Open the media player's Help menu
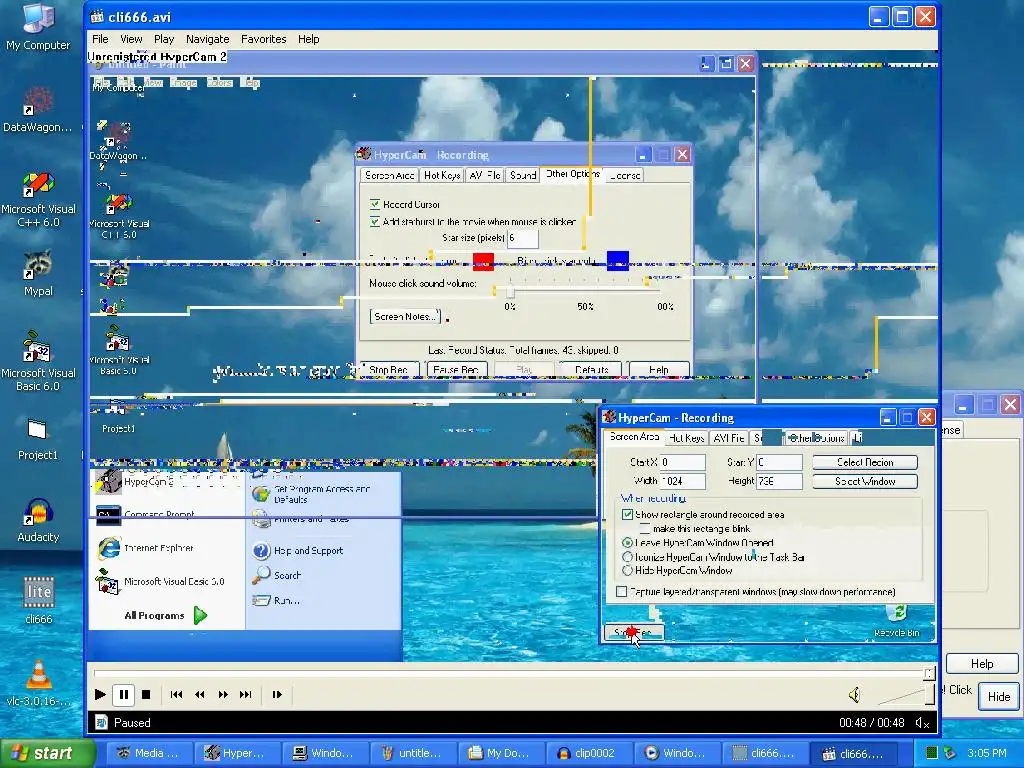Image resolution: width=1024 pixels, height=768 pixels. (x=308, y=39)
